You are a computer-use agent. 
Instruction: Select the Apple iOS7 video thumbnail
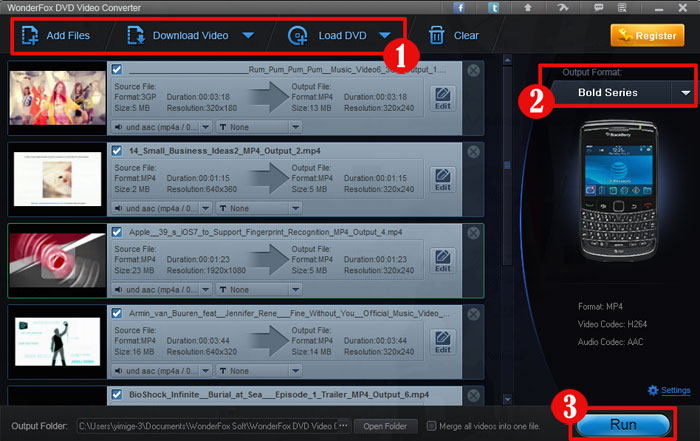coord(57,260)
